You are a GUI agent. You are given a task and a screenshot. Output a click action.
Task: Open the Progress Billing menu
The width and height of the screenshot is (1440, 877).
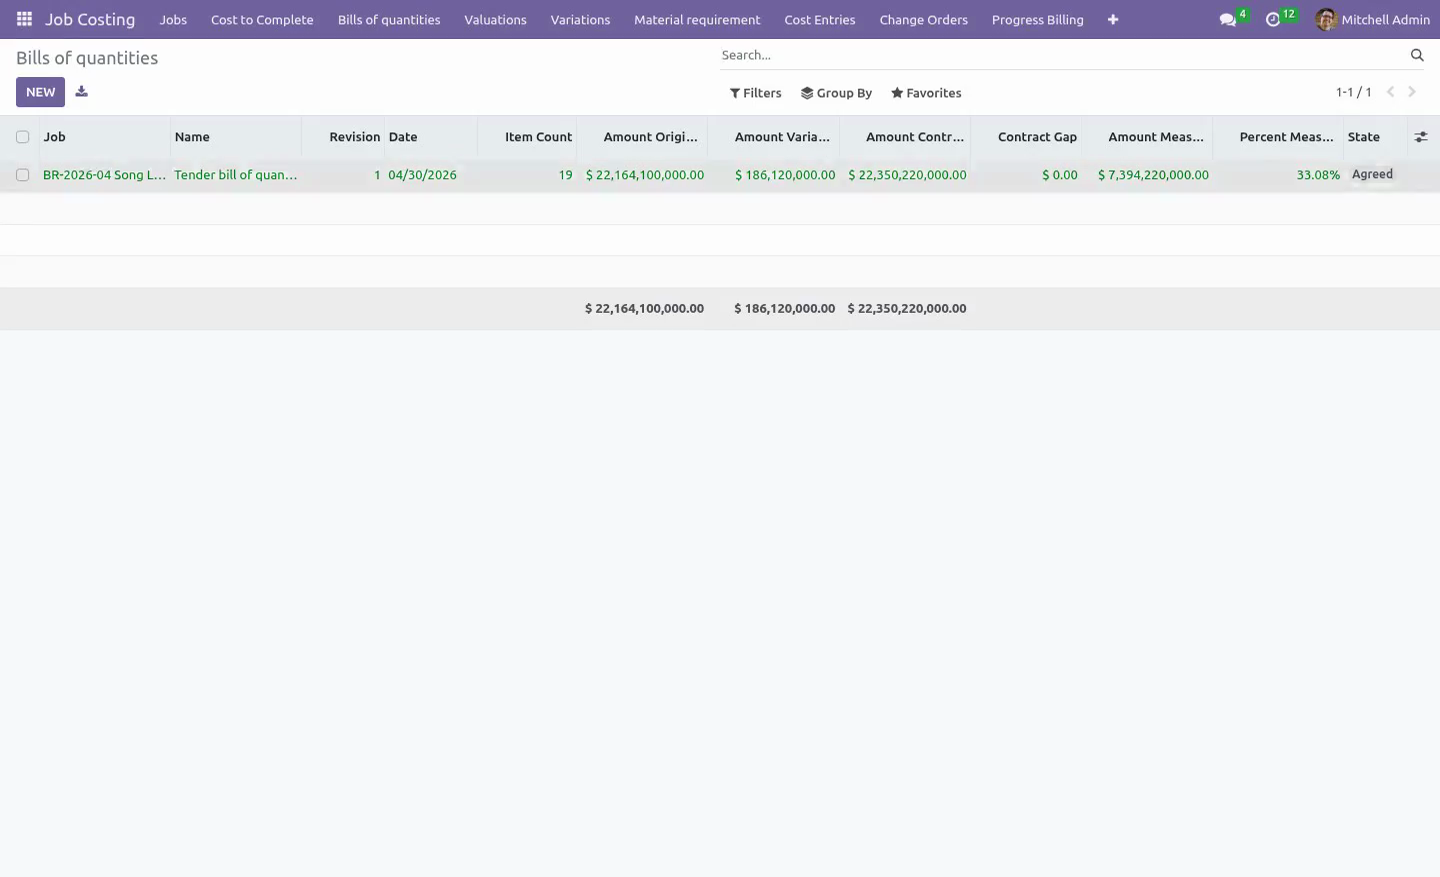click(x=1037, y=20)
